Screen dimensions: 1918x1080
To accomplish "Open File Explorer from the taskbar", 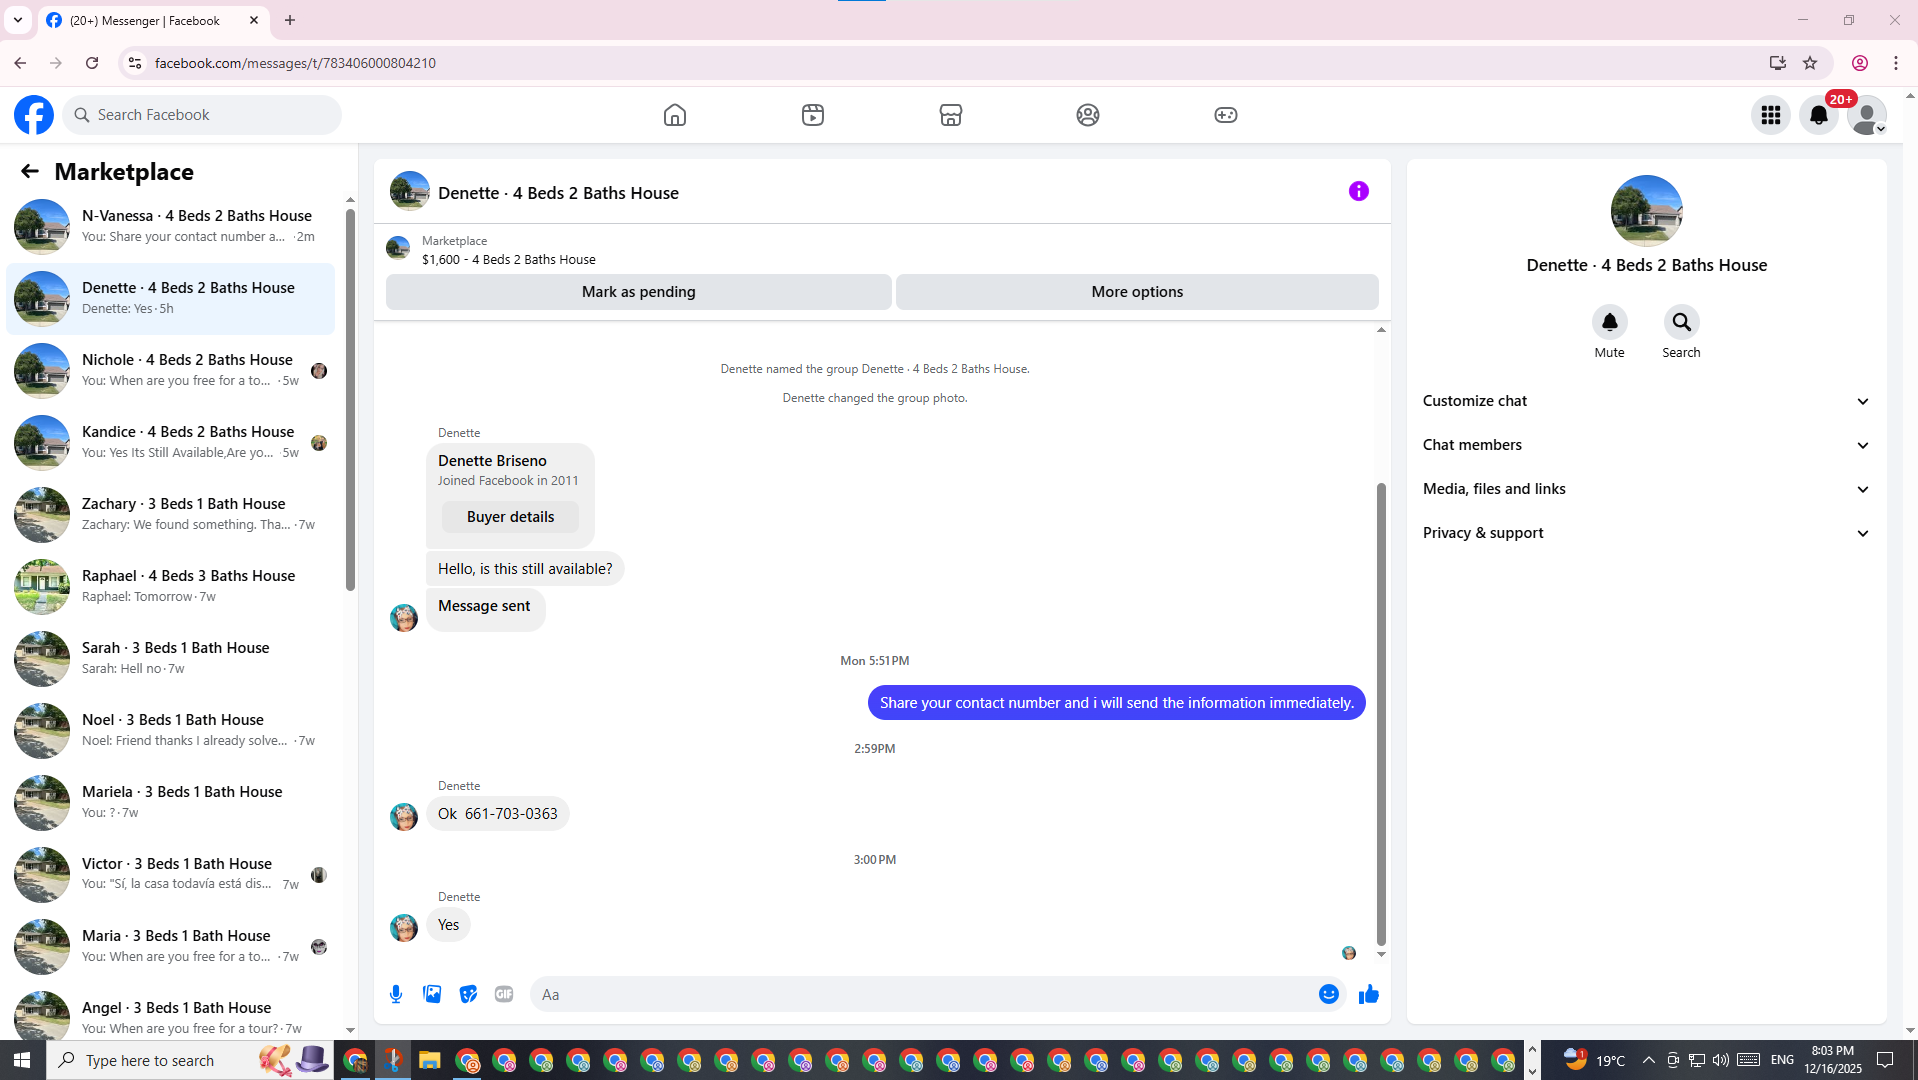I will coord(430,1060).
